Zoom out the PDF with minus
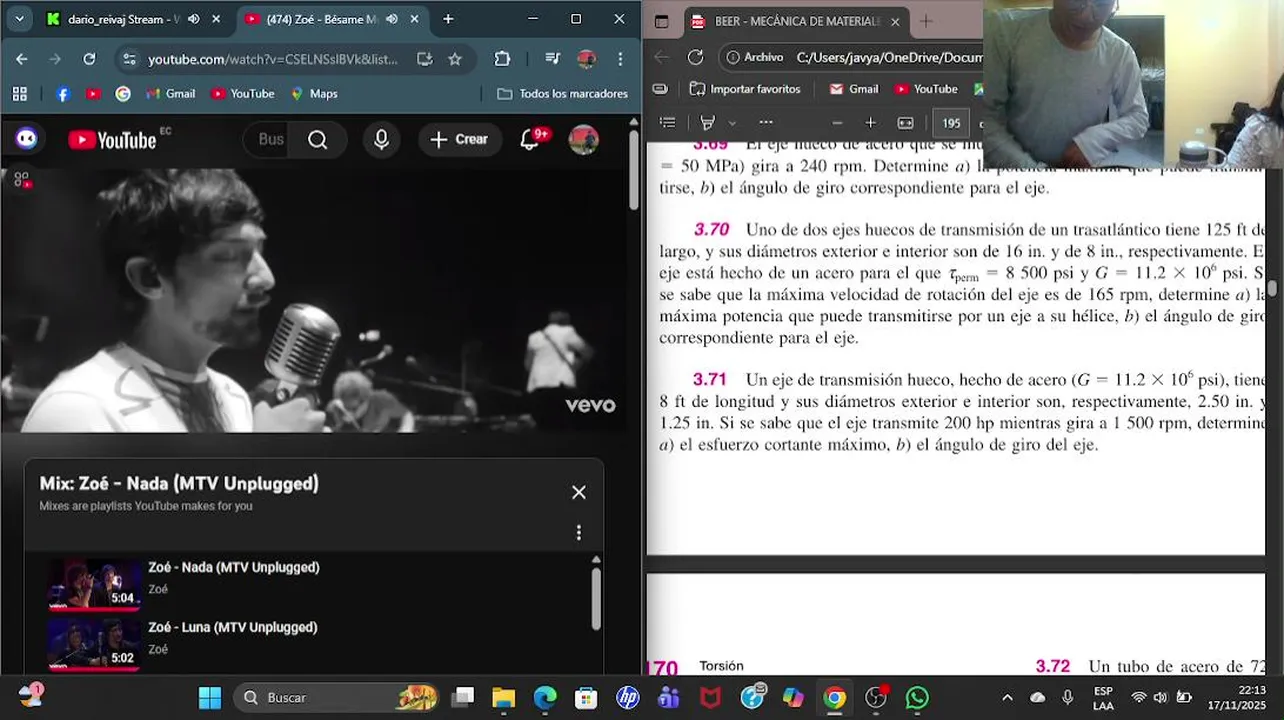 [x=838, y=123]
